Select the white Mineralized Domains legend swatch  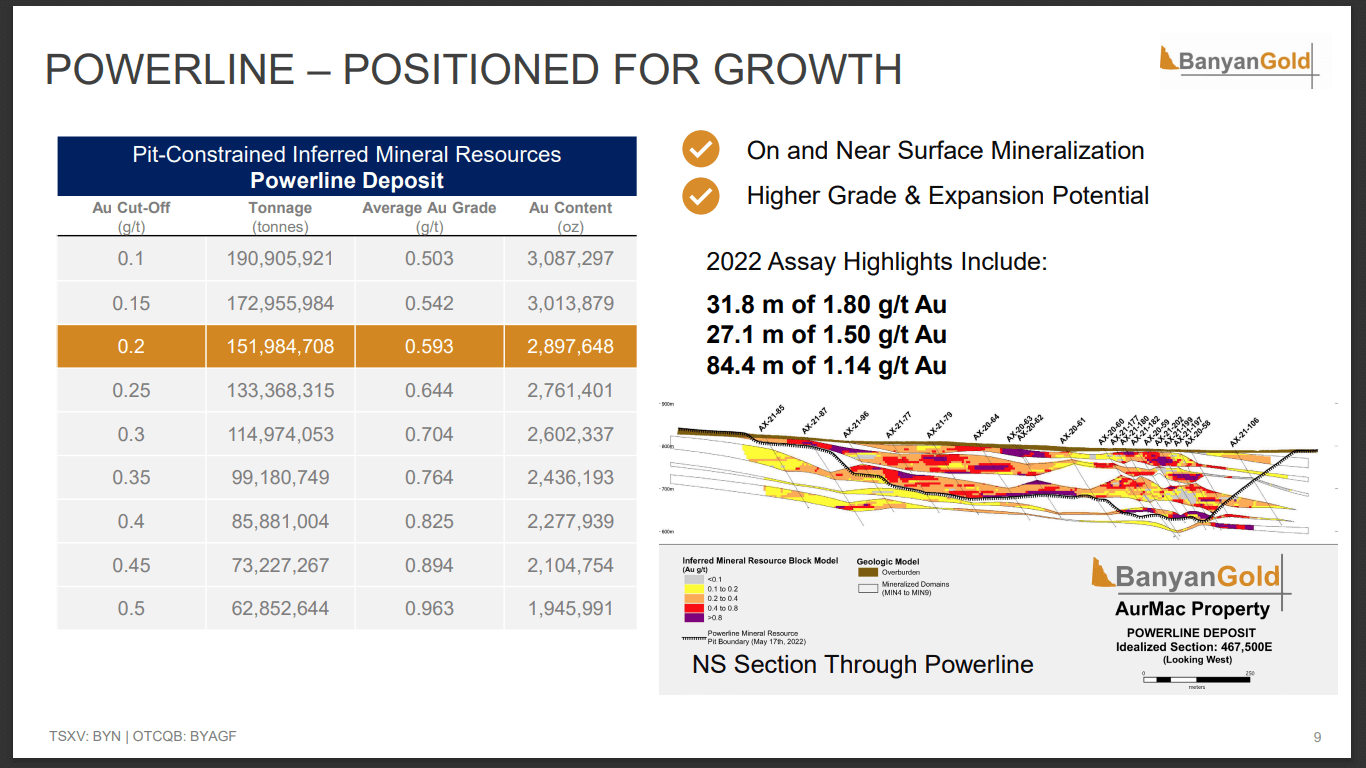867,589
